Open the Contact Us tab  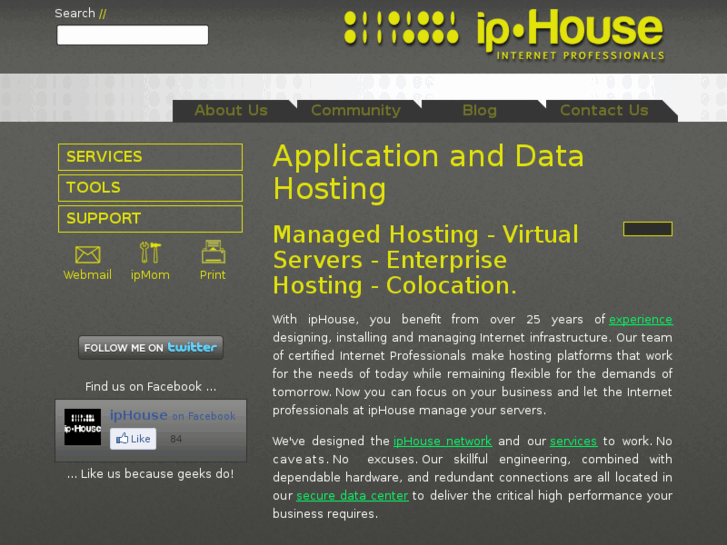604,110
